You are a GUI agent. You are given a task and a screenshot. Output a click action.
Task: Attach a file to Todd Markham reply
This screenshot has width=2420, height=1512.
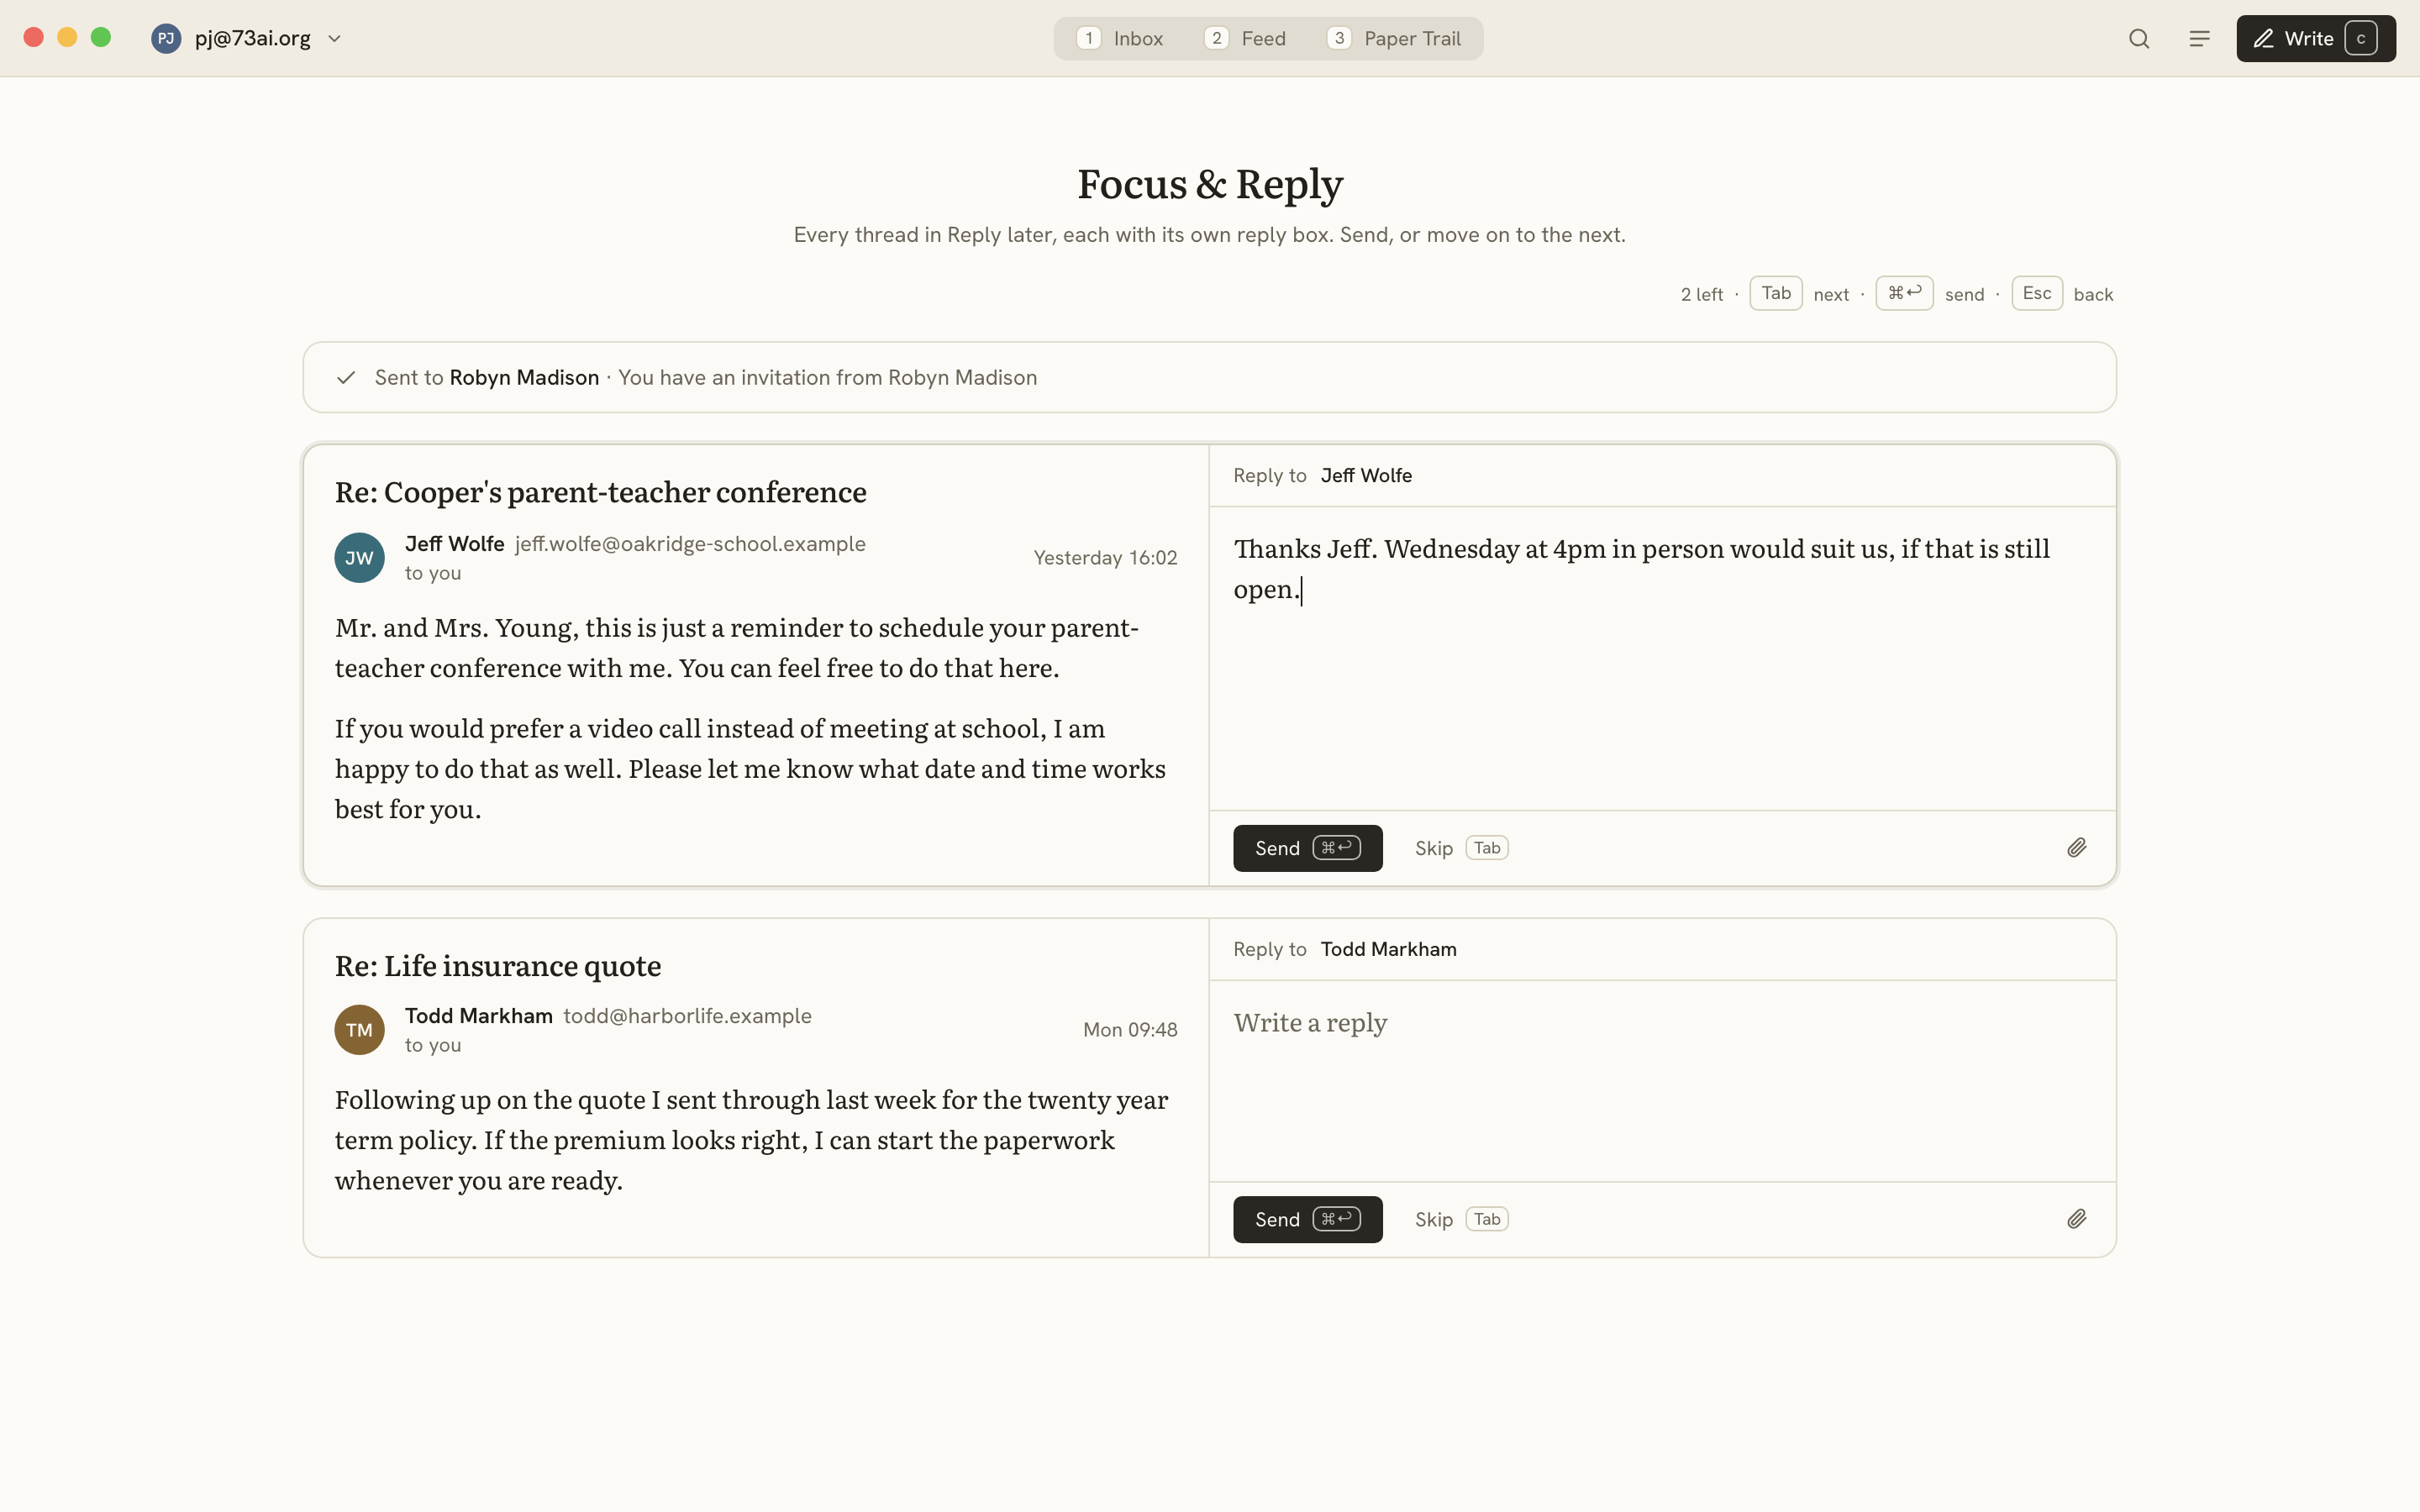click(x=2077, y=1219)
